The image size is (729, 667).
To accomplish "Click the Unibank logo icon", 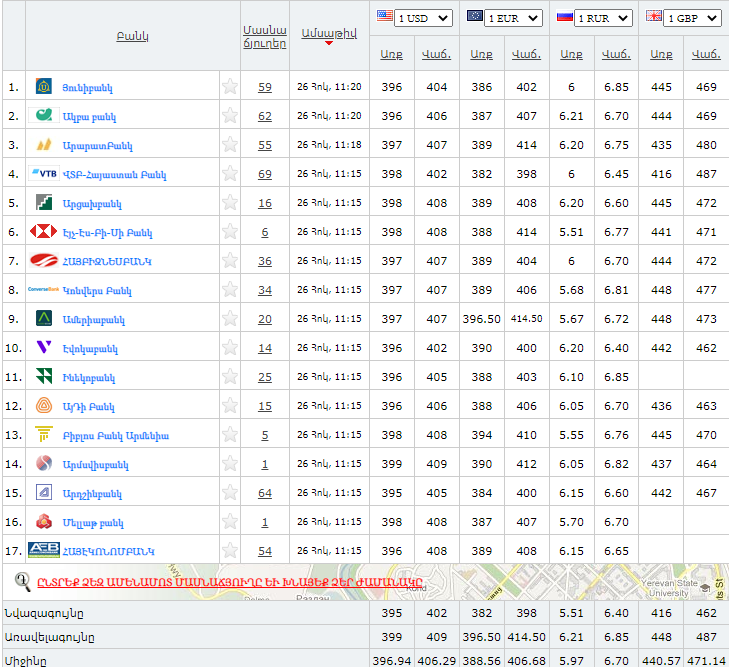I will pyautogui.click(x=44, y=86).
